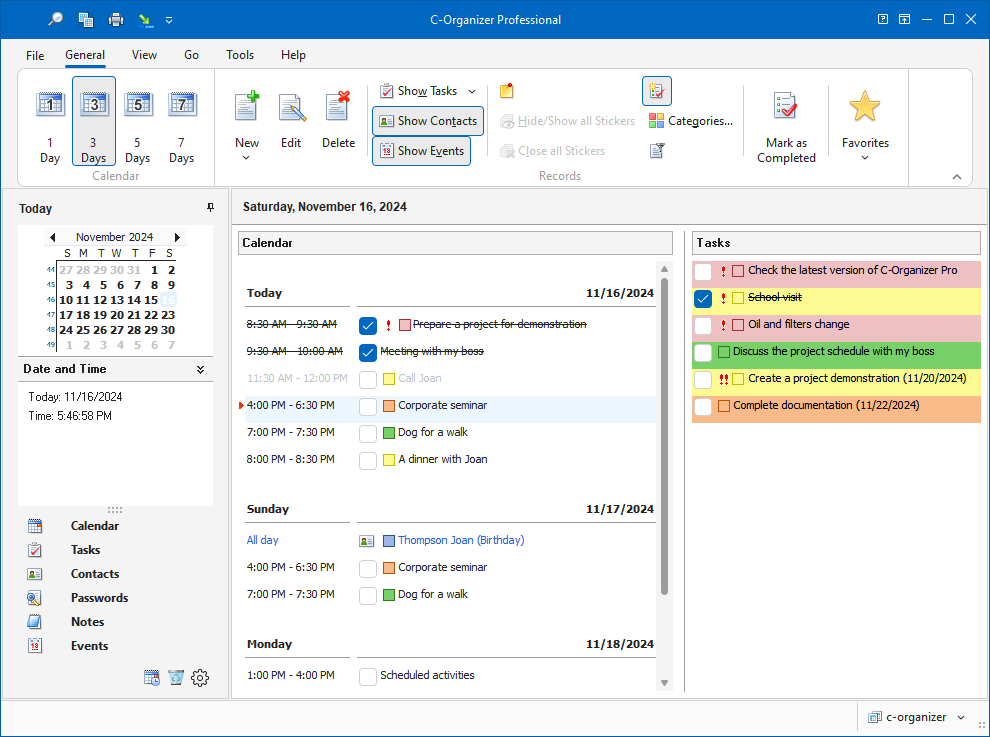
Task: Expand the Favorites dropdown arrow
Action: [865, 158]
